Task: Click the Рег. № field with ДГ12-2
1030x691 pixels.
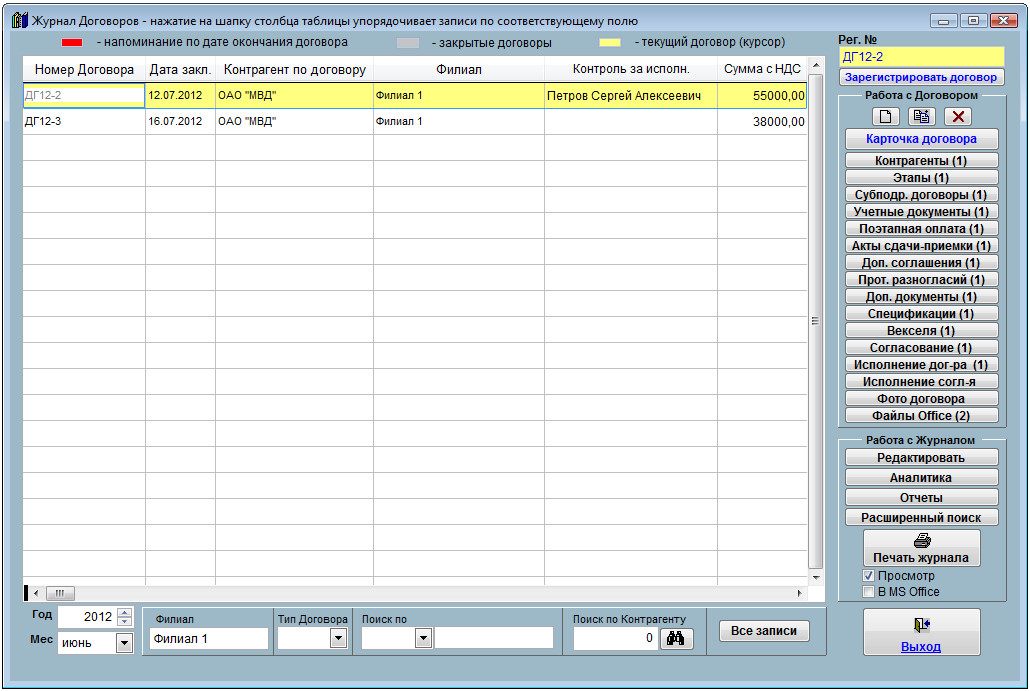Action: pyautogui.click(x=921, y=56)
